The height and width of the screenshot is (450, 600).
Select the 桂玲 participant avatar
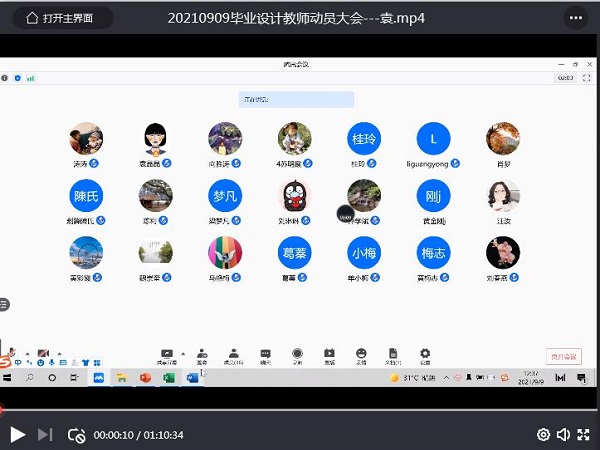tap(364, 139)
